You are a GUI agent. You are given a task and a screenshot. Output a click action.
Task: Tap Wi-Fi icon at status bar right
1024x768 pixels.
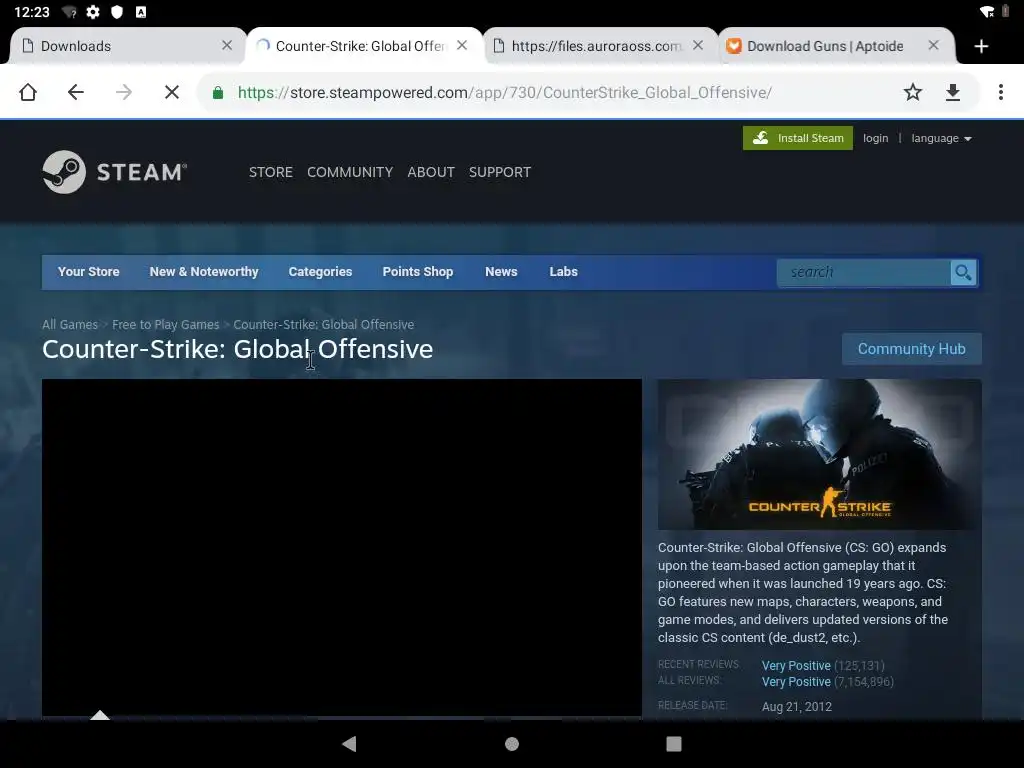pos(987,11)
